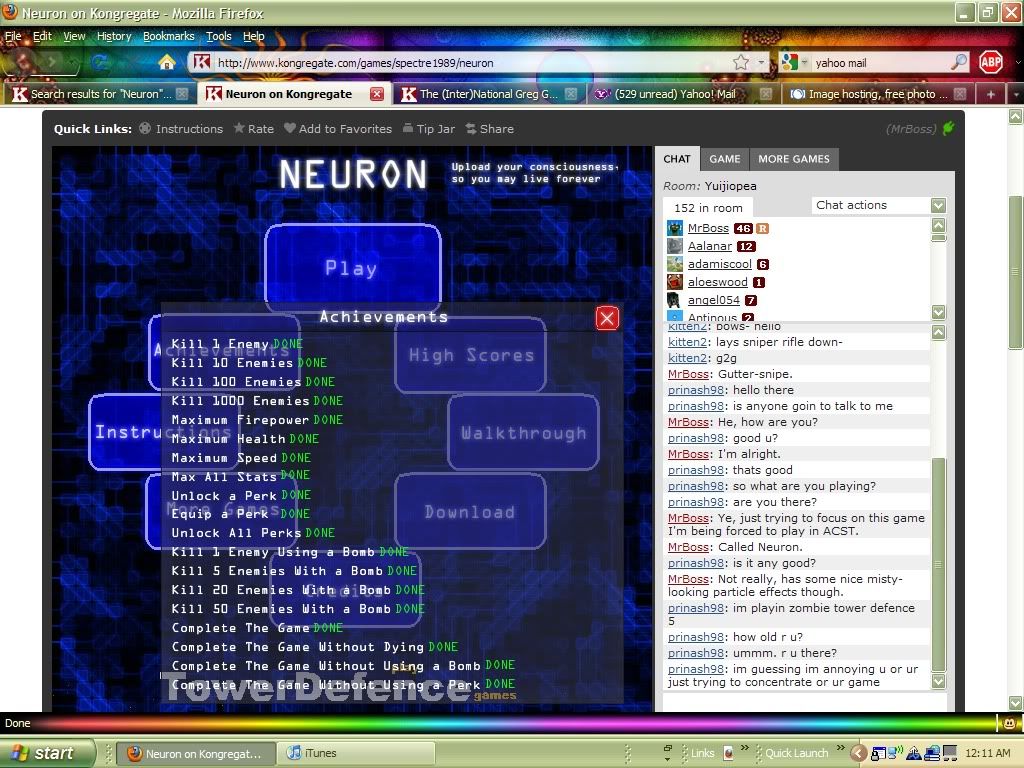
Task: Select the CHAT tab
Action: 677,159
